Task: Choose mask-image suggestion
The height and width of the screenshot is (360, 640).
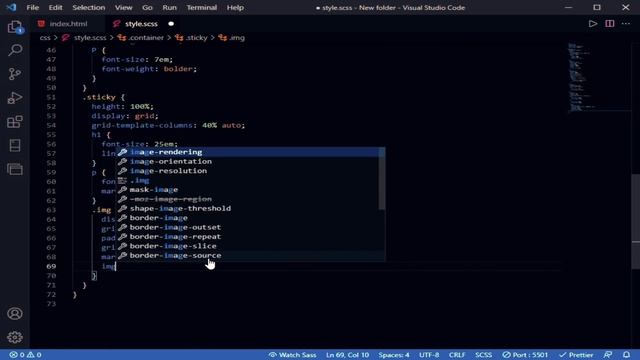Action: (x=250, y=189)
